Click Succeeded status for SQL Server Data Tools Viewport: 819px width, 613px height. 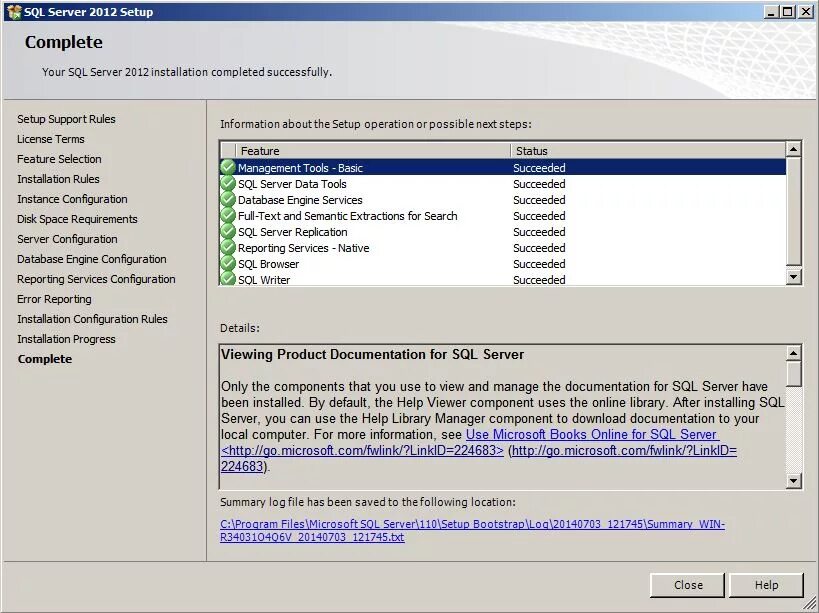click(539, 184)
